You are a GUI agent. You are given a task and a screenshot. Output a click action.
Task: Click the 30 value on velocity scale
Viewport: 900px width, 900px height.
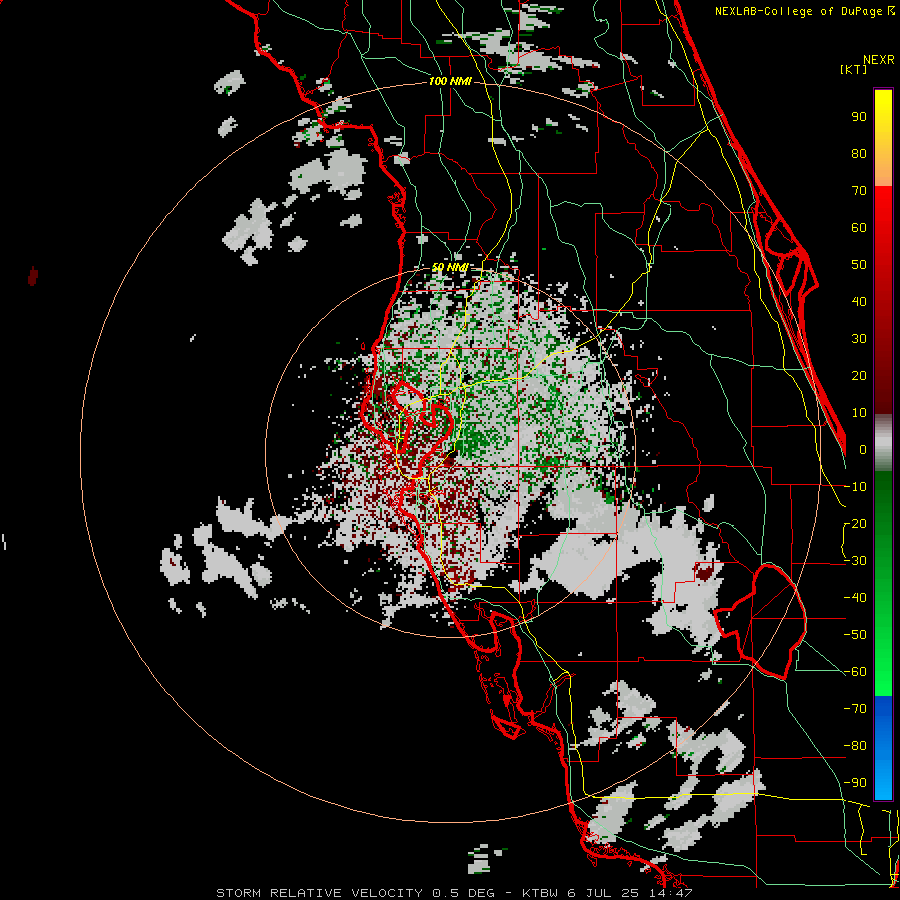point(859,339)
